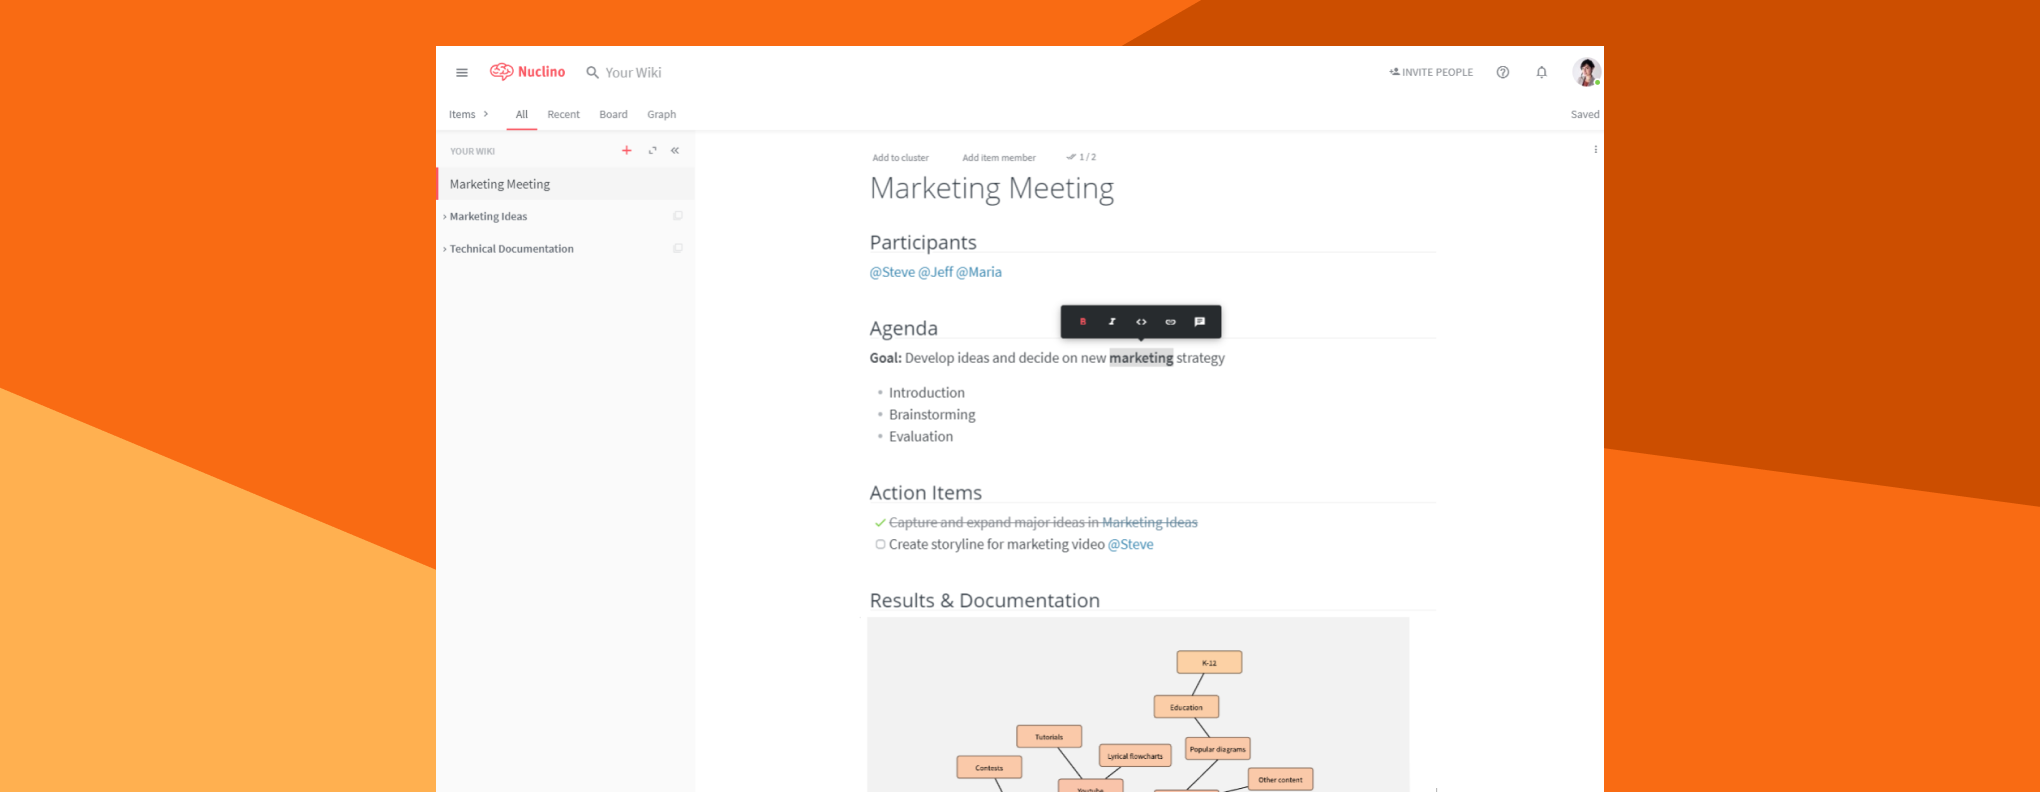Uncheck the Capture and expand major ideas task

[x=880, y=523]
